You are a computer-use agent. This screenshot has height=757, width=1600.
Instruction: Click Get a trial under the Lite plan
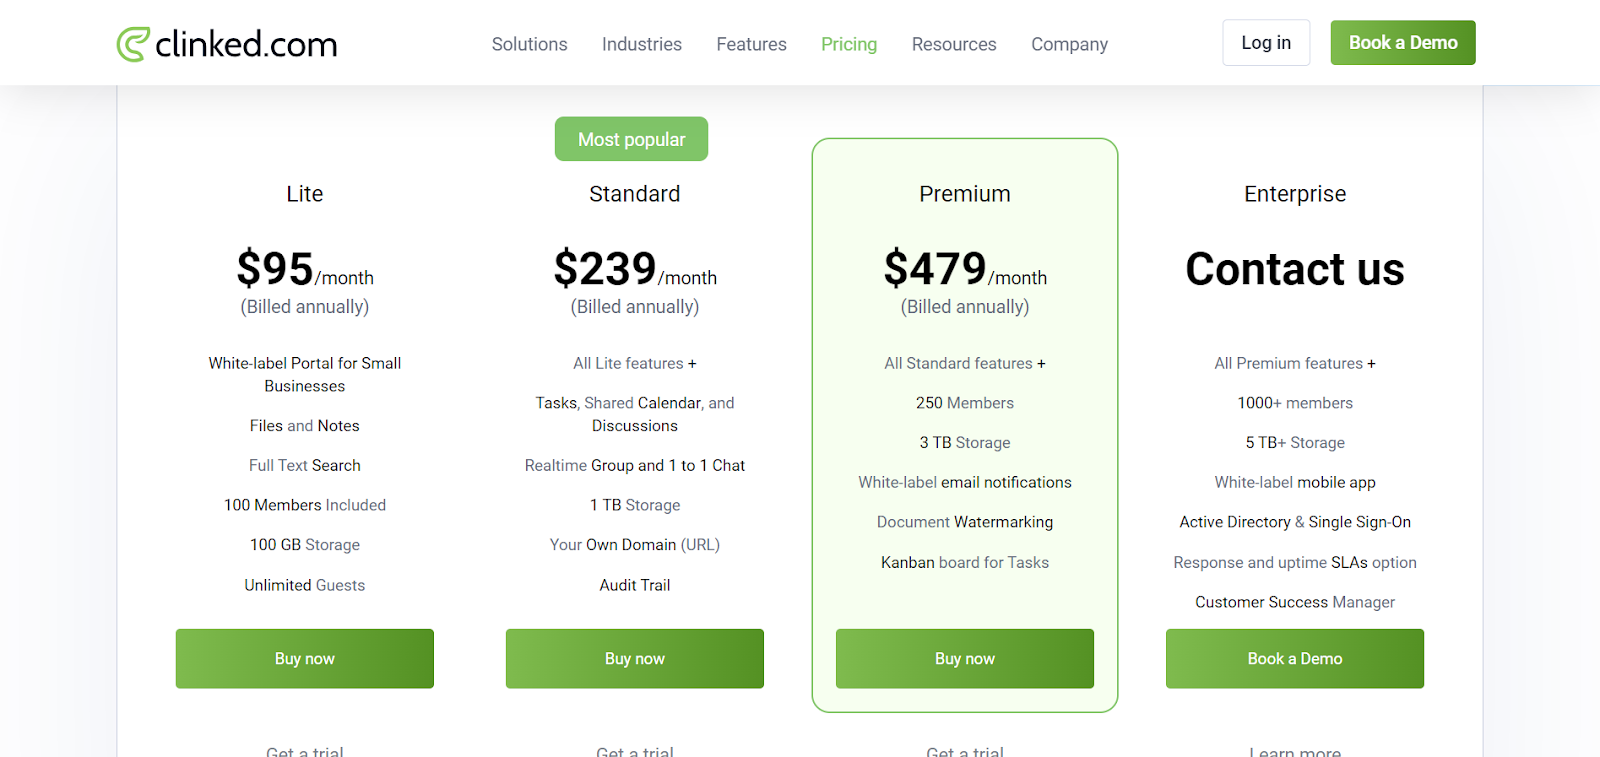pos(304,751)
